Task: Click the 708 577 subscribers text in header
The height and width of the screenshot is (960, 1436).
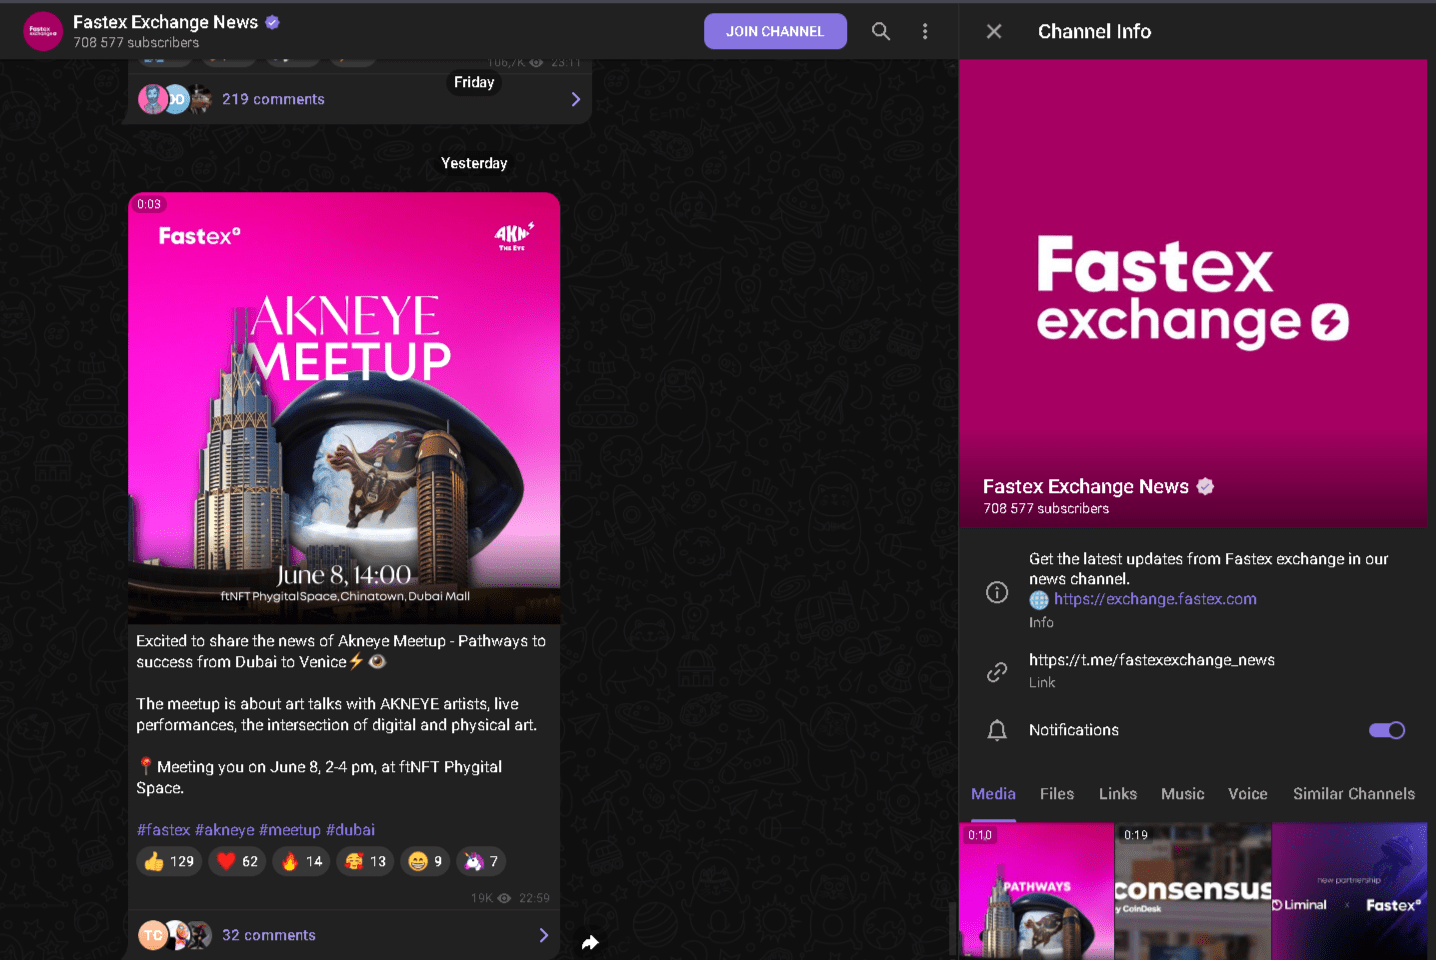Action: tap(136, 43)
